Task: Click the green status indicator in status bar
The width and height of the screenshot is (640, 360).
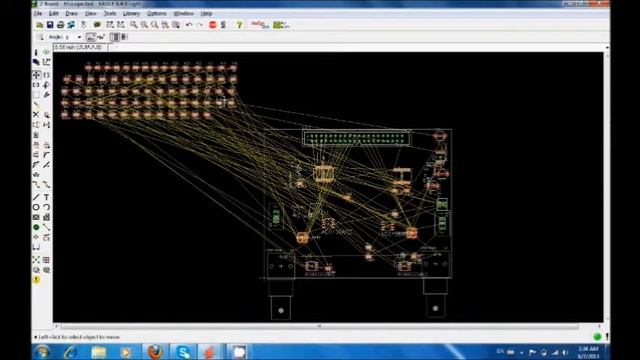Action: (x=597, y=337)
